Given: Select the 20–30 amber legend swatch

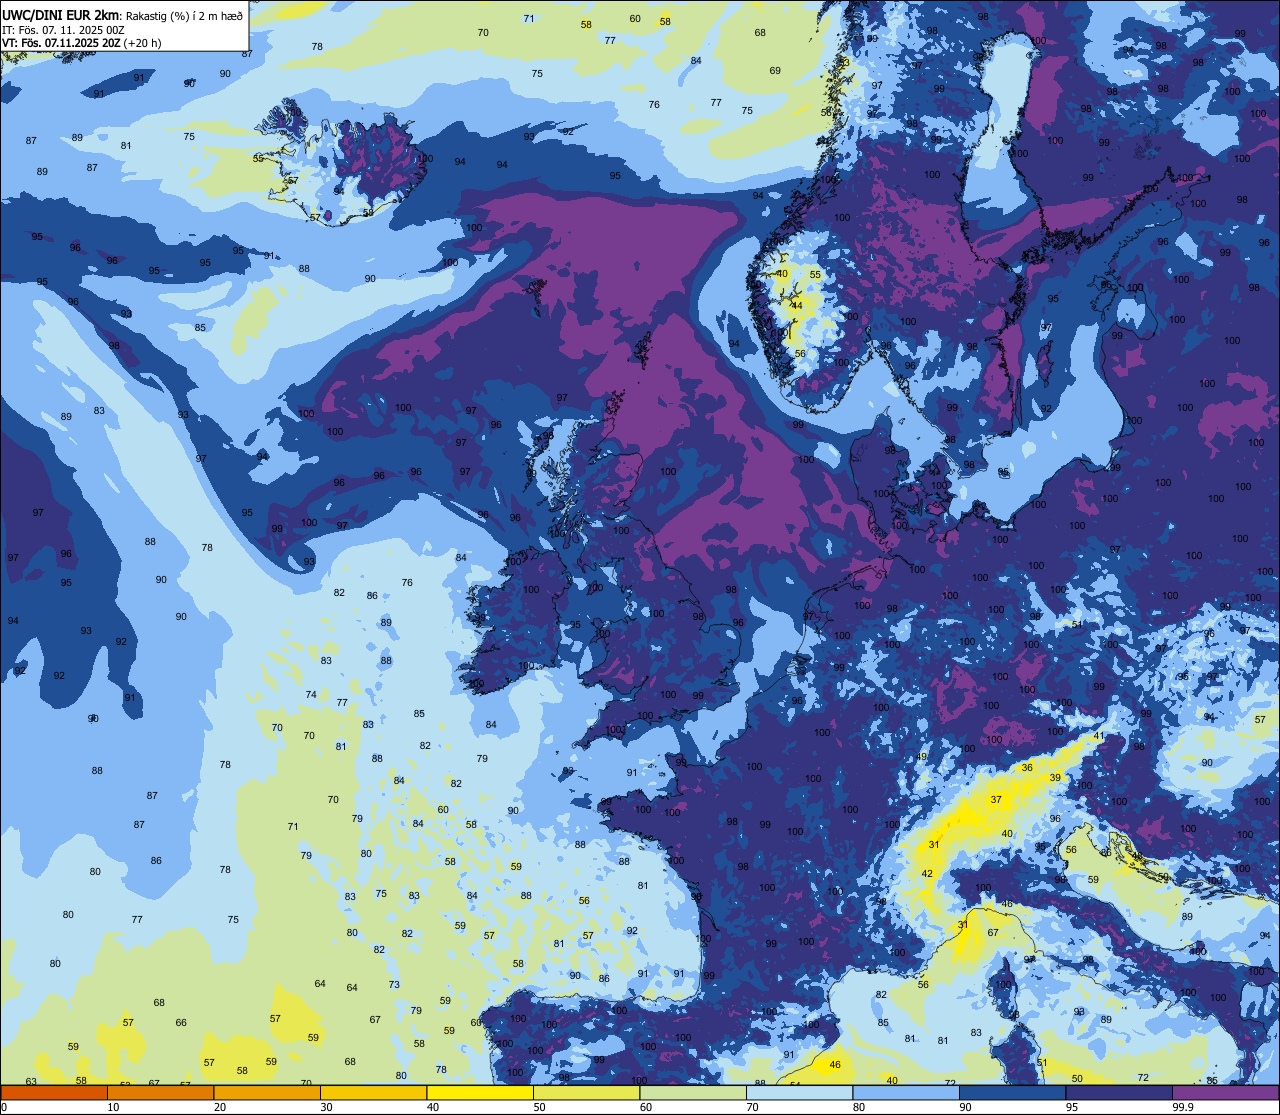Looking at the screenshot, I should point(267,1093).
